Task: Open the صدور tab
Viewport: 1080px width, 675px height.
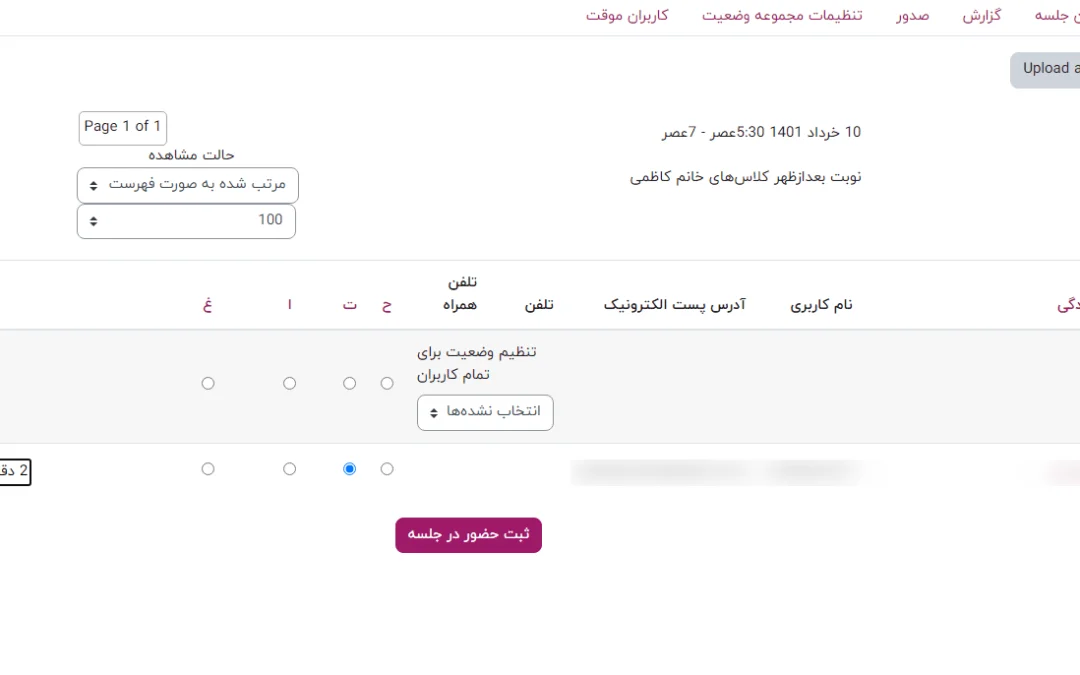Action: tap(912, 16)
